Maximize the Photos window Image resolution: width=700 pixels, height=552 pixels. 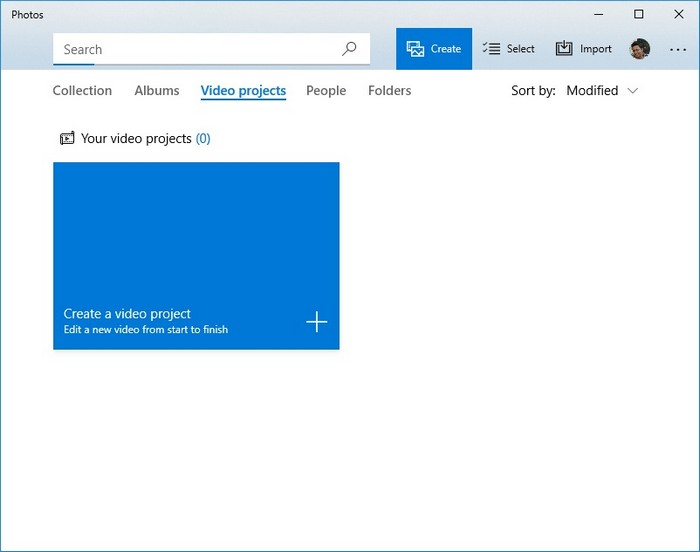tap(638, 14)
